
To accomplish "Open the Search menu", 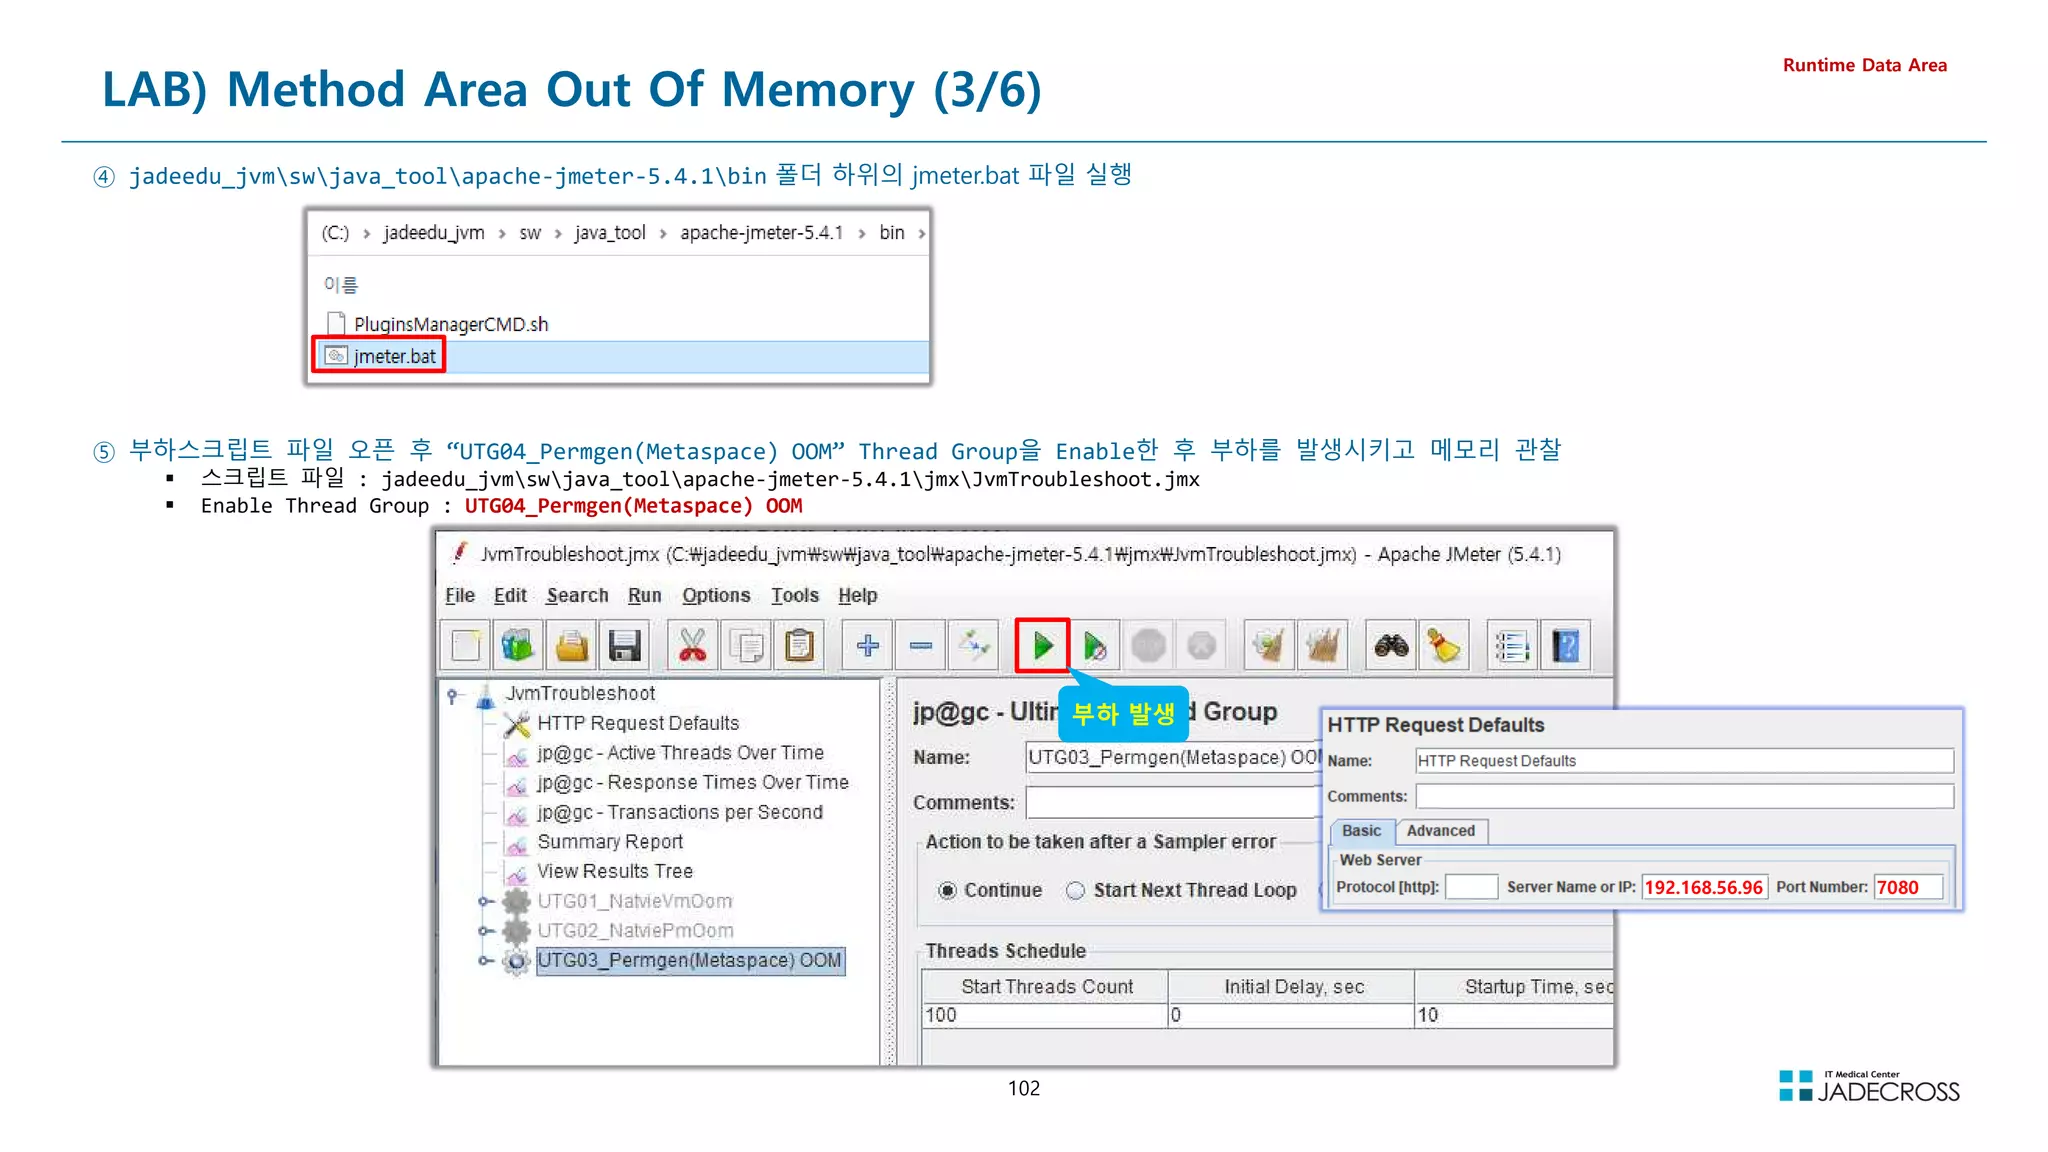I will [x=577, y=595].
